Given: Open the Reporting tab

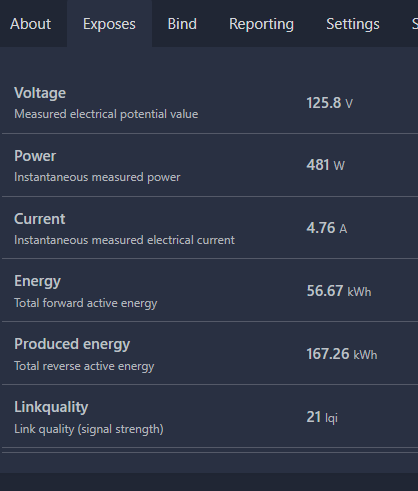Looking at the screenshot, I should (x=261, y=24).
